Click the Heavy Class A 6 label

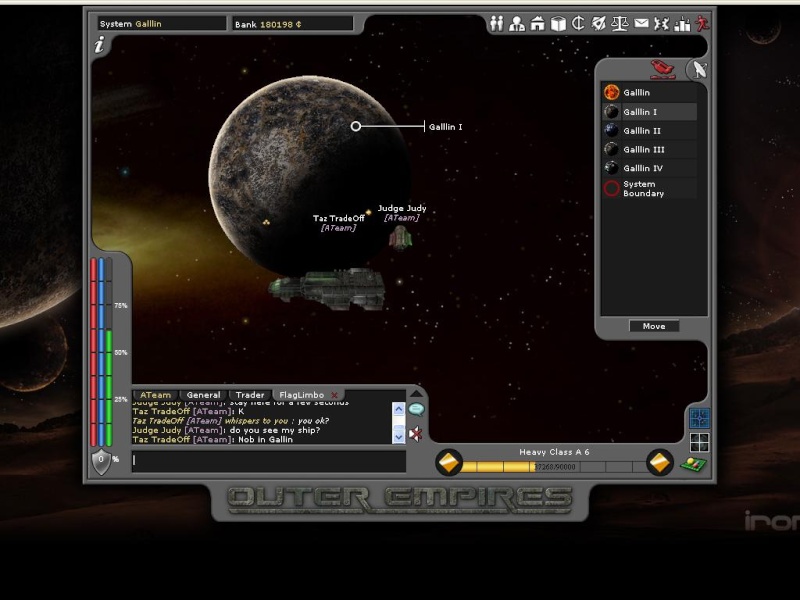click(x=554, y=452)
